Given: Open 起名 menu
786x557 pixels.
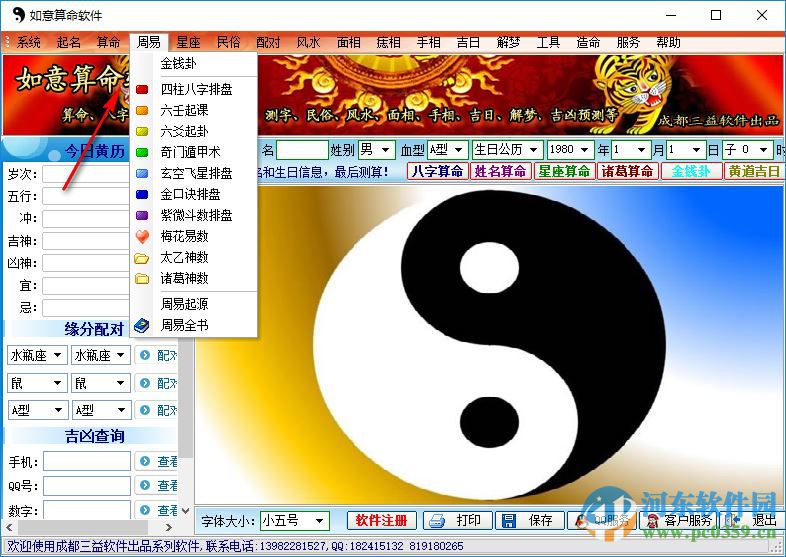Looking at the screenshot, I should click(69, 42).
